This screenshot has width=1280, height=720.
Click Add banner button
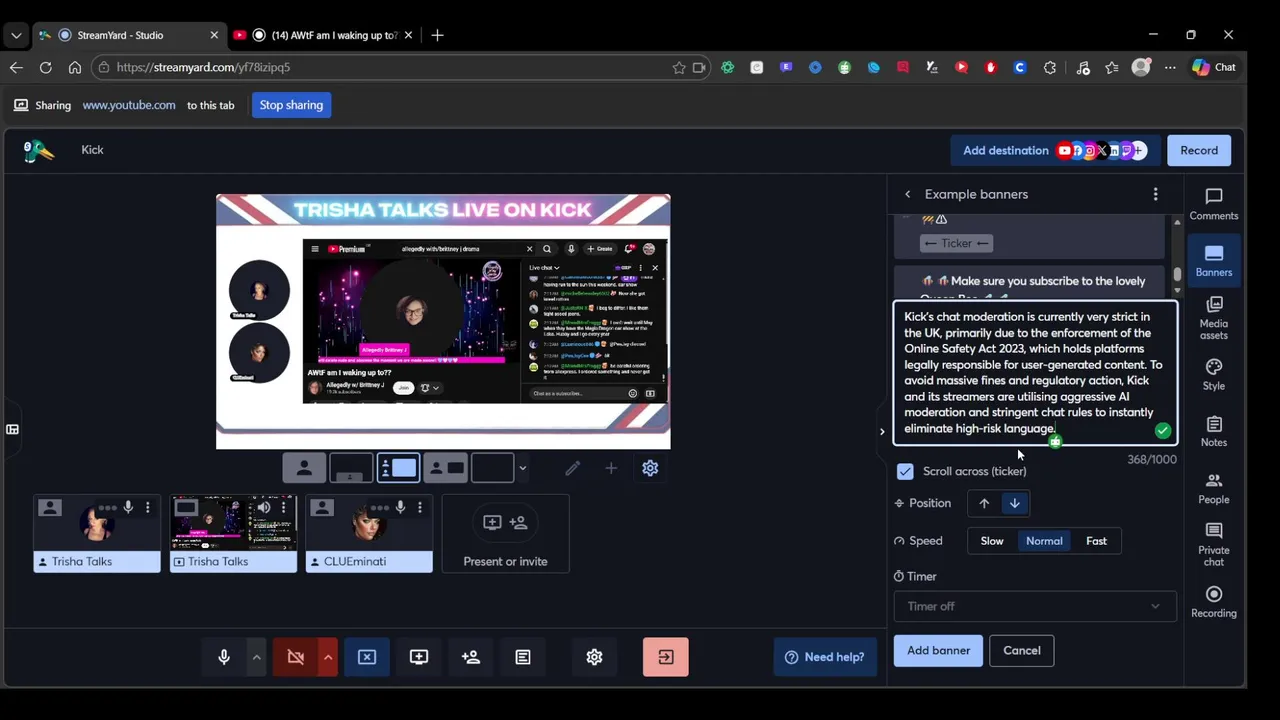(x=938, y=650)
